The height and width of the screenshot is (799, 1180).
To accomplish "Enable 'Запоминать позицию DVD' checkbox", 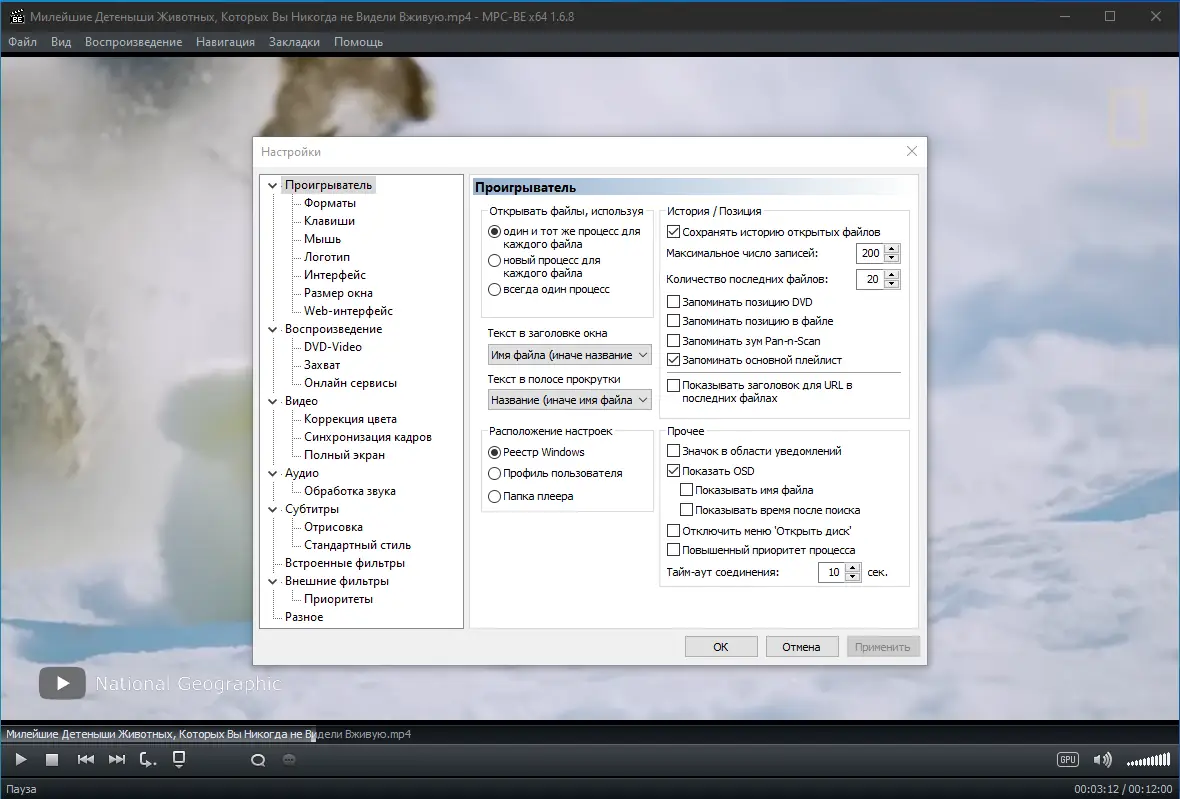I will click(x=674, y=302).
